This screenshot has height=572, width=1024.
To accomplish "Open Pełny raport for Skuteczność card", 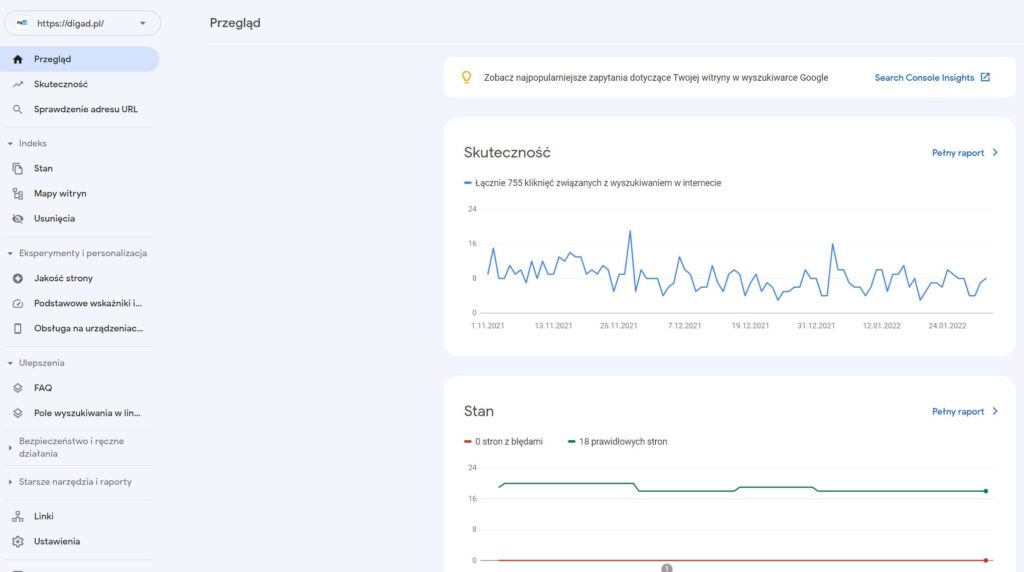I will [x=957, y=153].
